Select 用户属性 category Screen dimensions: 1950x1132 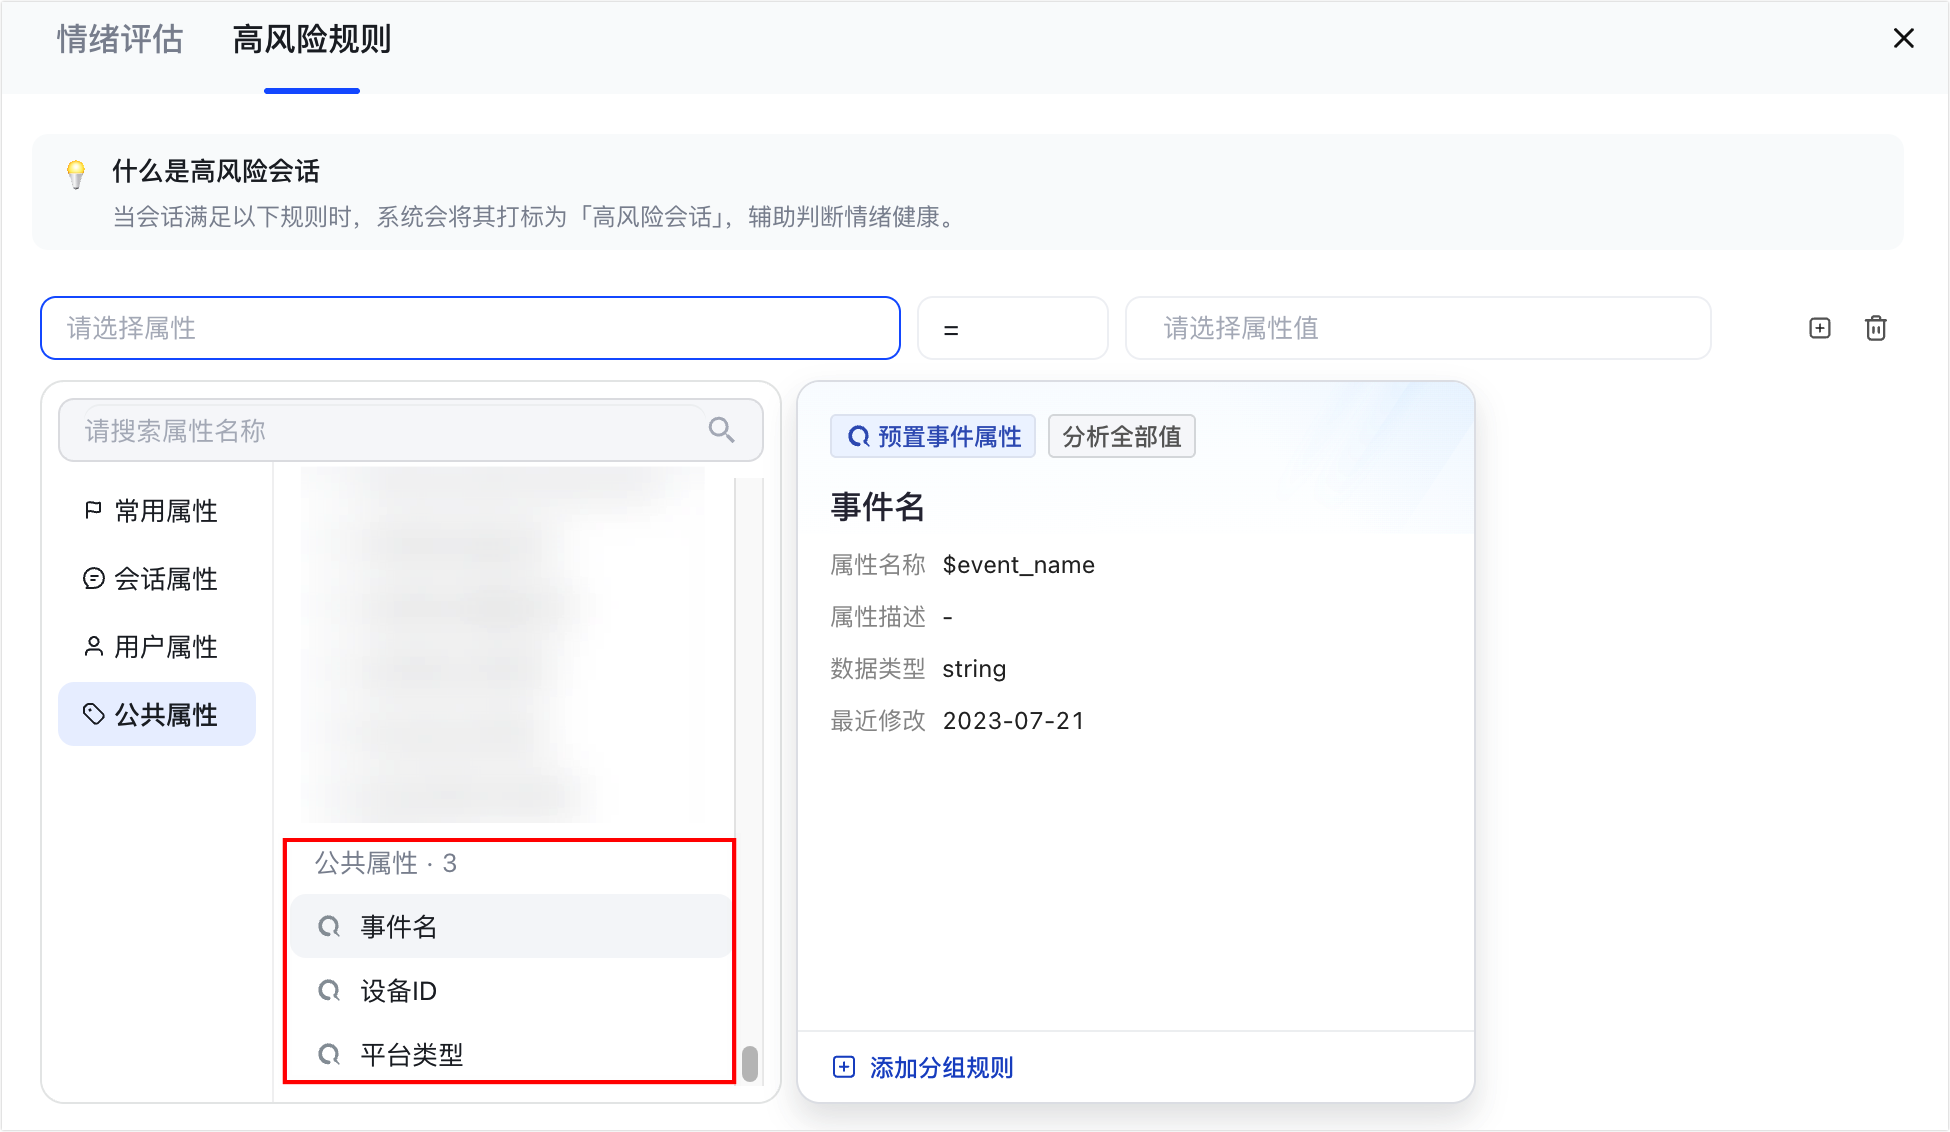pos(157,647)
